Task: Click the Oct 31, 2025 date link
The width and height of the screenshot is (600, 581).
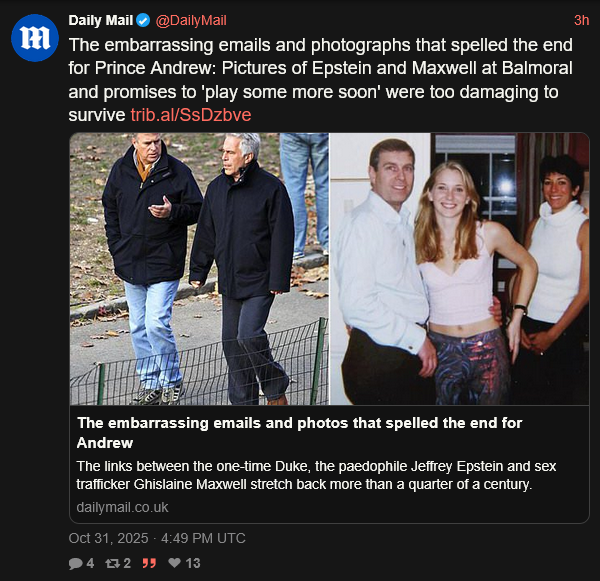Action: (157, 538)
